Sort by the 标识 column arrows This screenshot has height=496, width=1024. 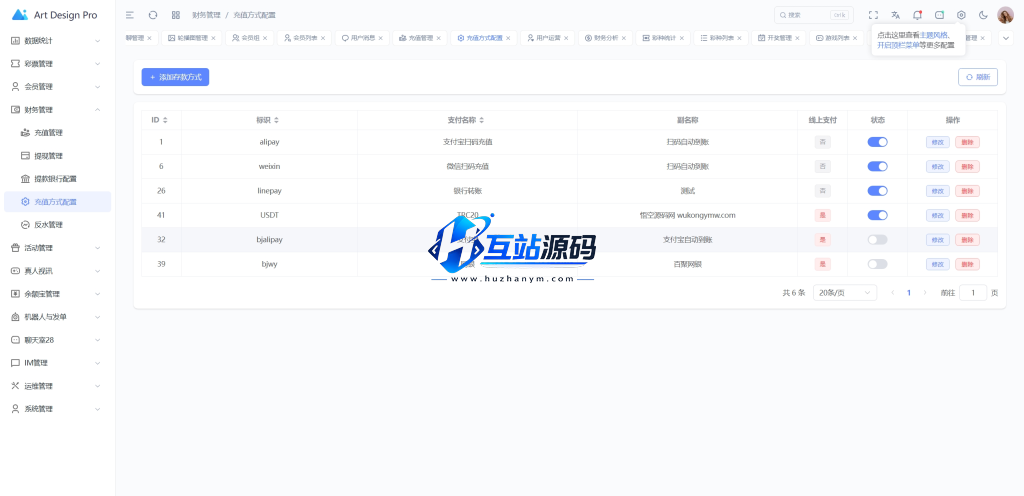tap(276, 120)
